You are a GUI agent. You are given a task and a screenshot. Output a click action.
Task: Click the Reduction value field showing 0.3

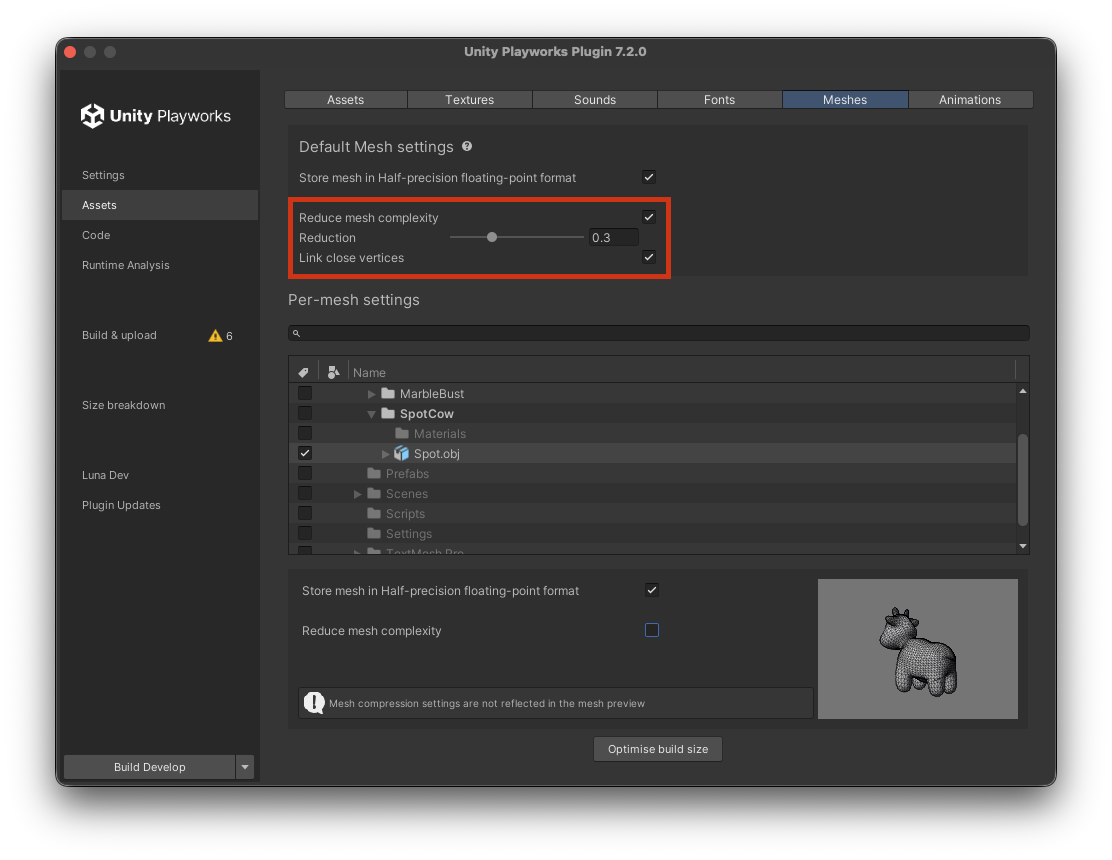[613, 238]
